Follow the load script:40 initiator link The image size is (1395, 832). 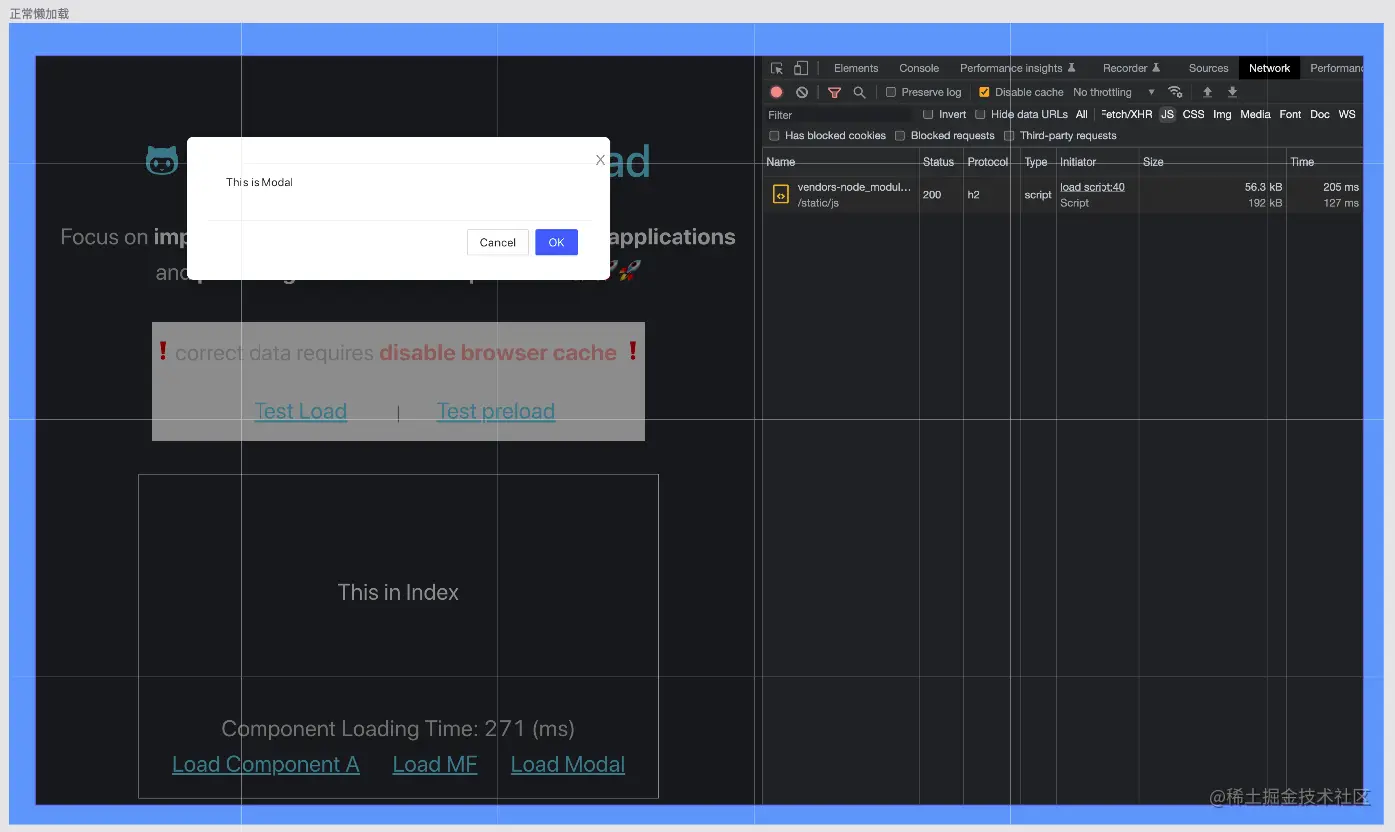[1090, 186]
